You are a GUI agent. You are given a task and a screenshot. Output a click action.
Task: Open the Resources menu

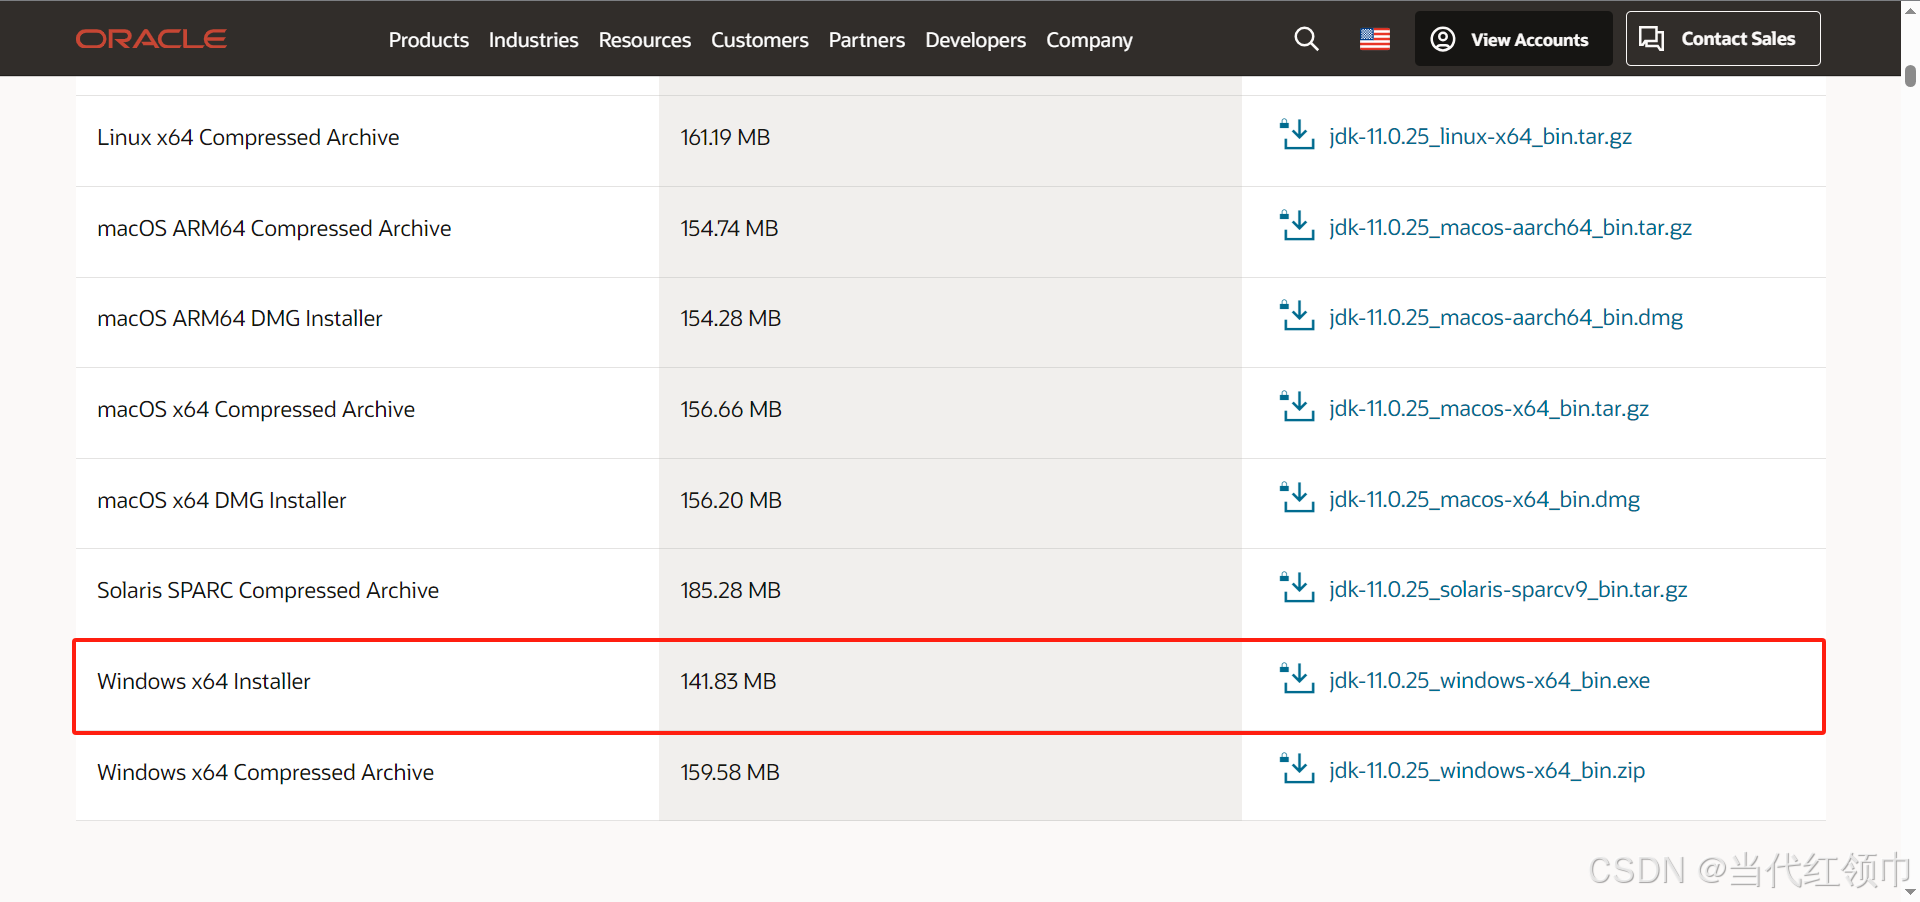coord(644,40)
